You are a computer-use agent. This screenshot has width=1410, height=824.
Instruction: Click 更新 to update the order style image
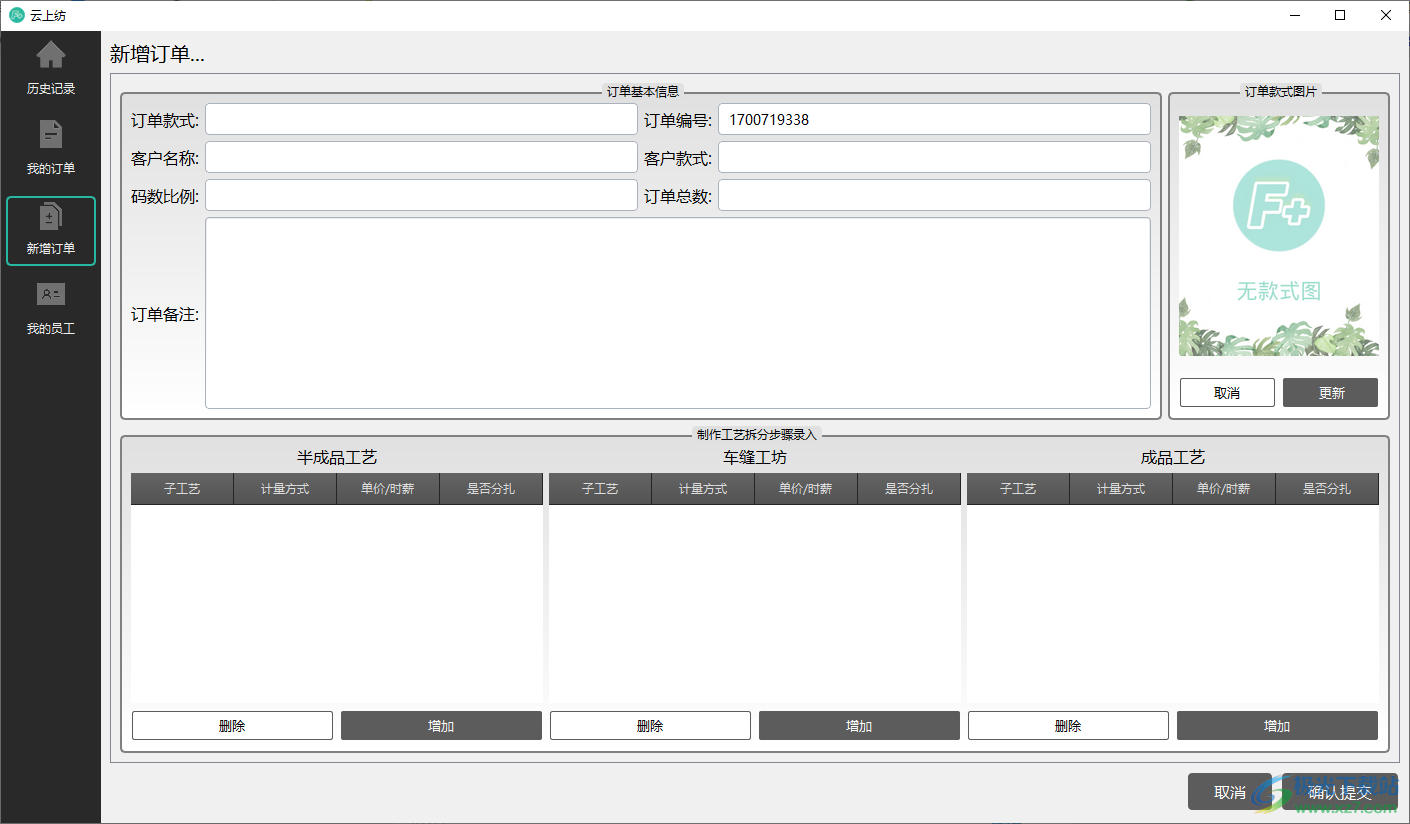tap(1330, 392)
